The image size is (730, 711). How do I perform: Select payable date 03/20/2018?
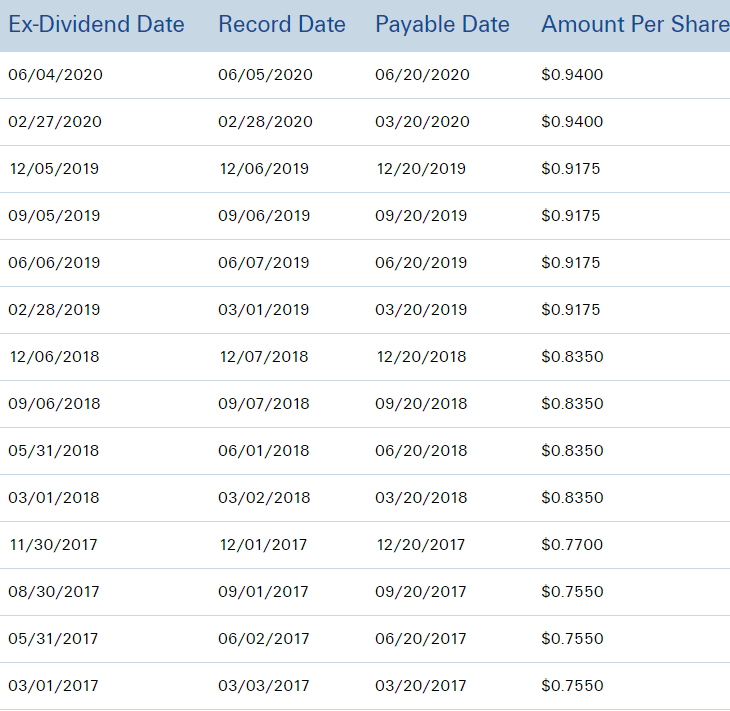click(x=421, y=498)
